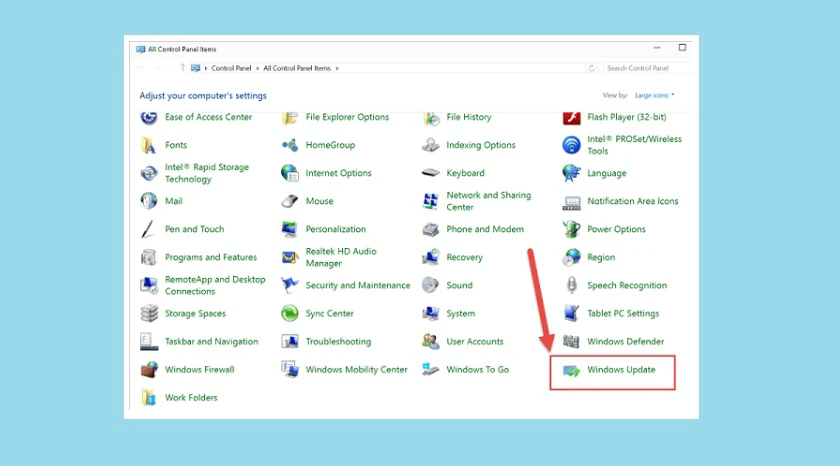840x466 pixels.
Task: Select the All Control Panel Items breadcrumb
Action: point(297,68)
